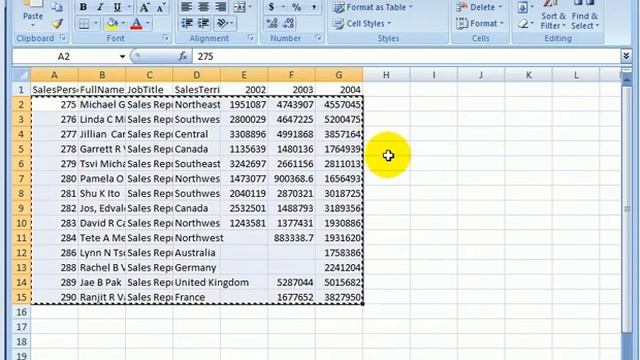Select row 16 header
Image resolution: width=640 pixels, height=360 pixels.
click(x=21, y=312)
